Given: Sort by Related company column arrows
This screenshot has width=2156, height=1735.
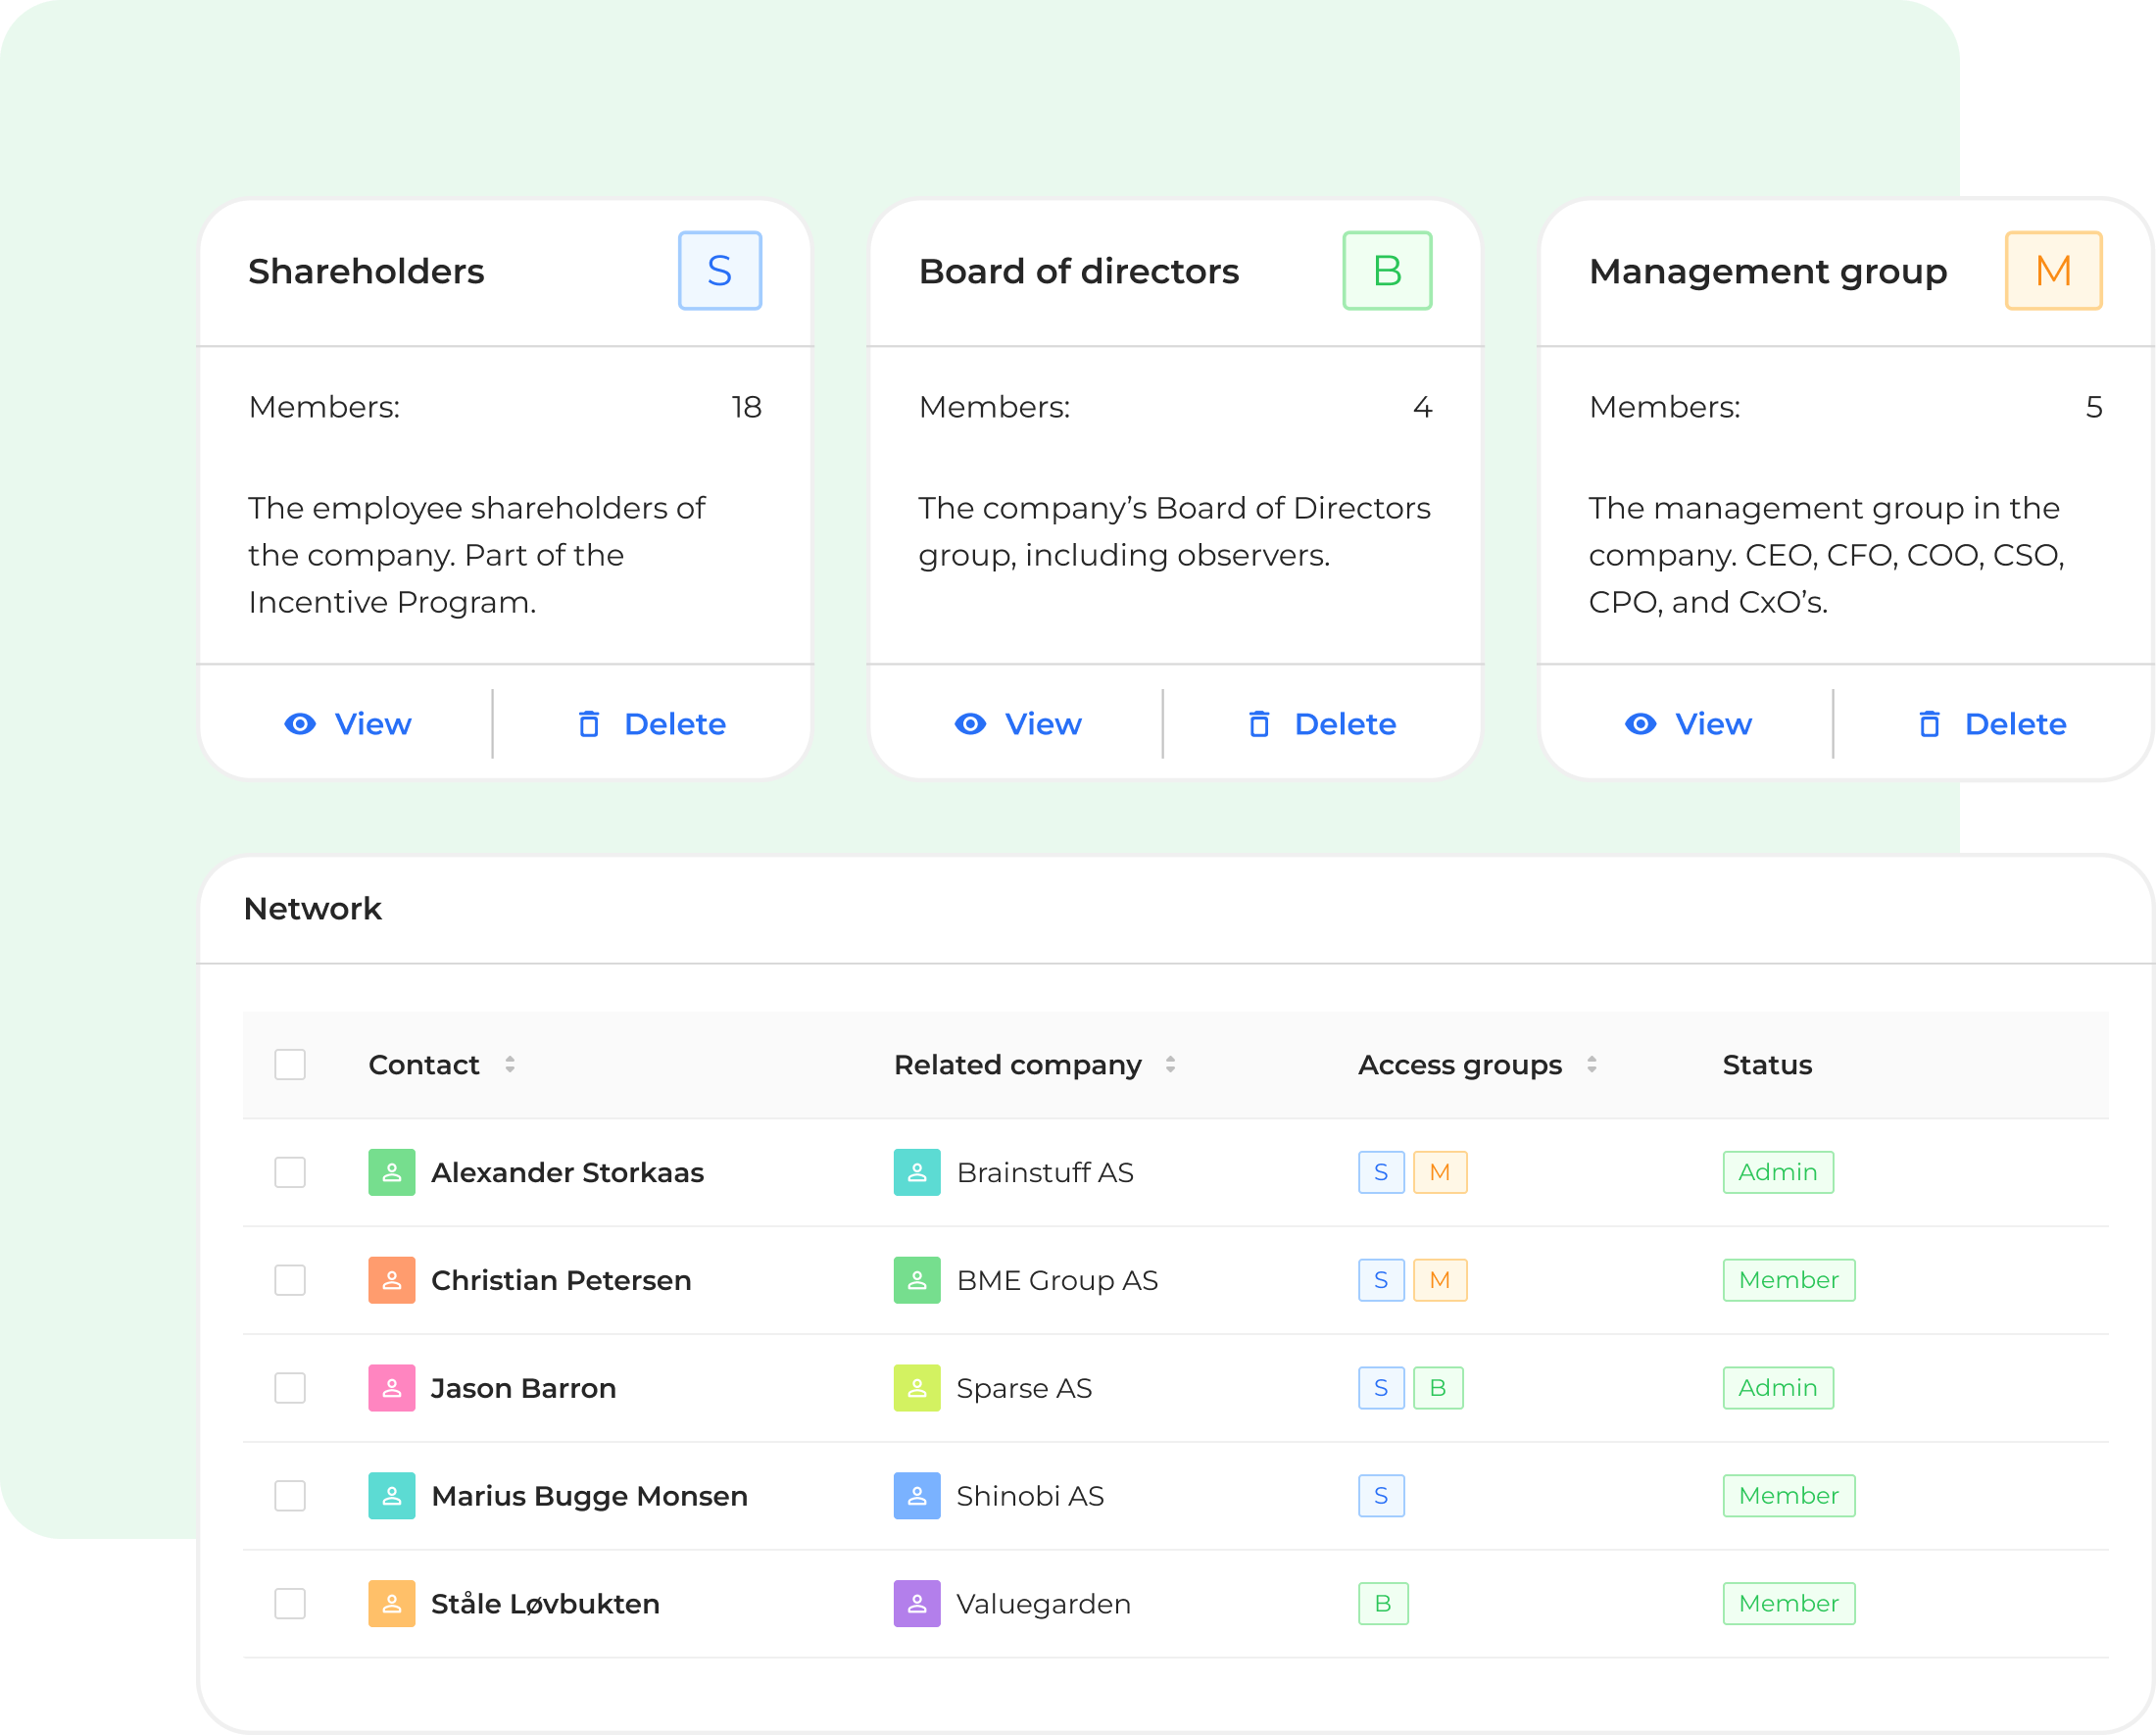Looking at the screenshot, I should (1170, 1064).
